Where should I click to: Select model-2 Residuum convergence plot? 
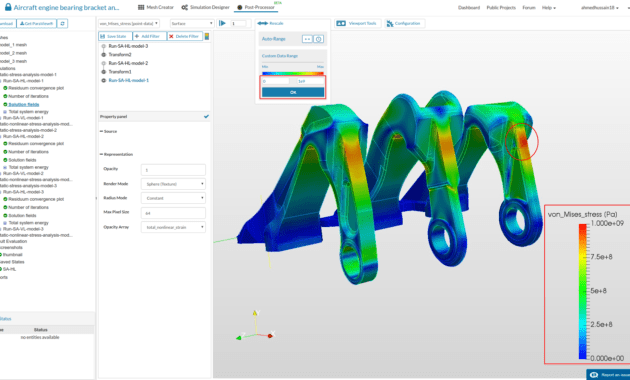tap(36, 143)
